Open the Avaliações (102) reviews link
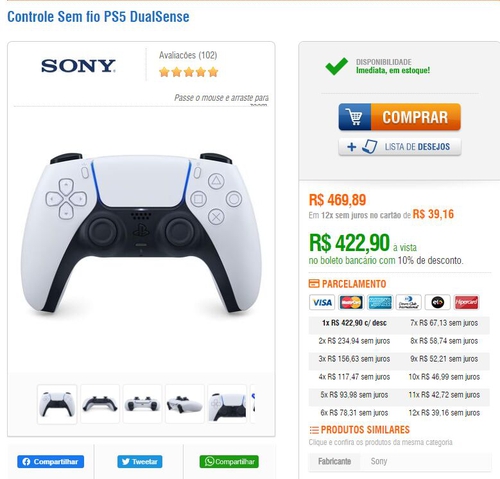Image resolution: width=500 pixels, height=479 pixels. click(188, 55)
